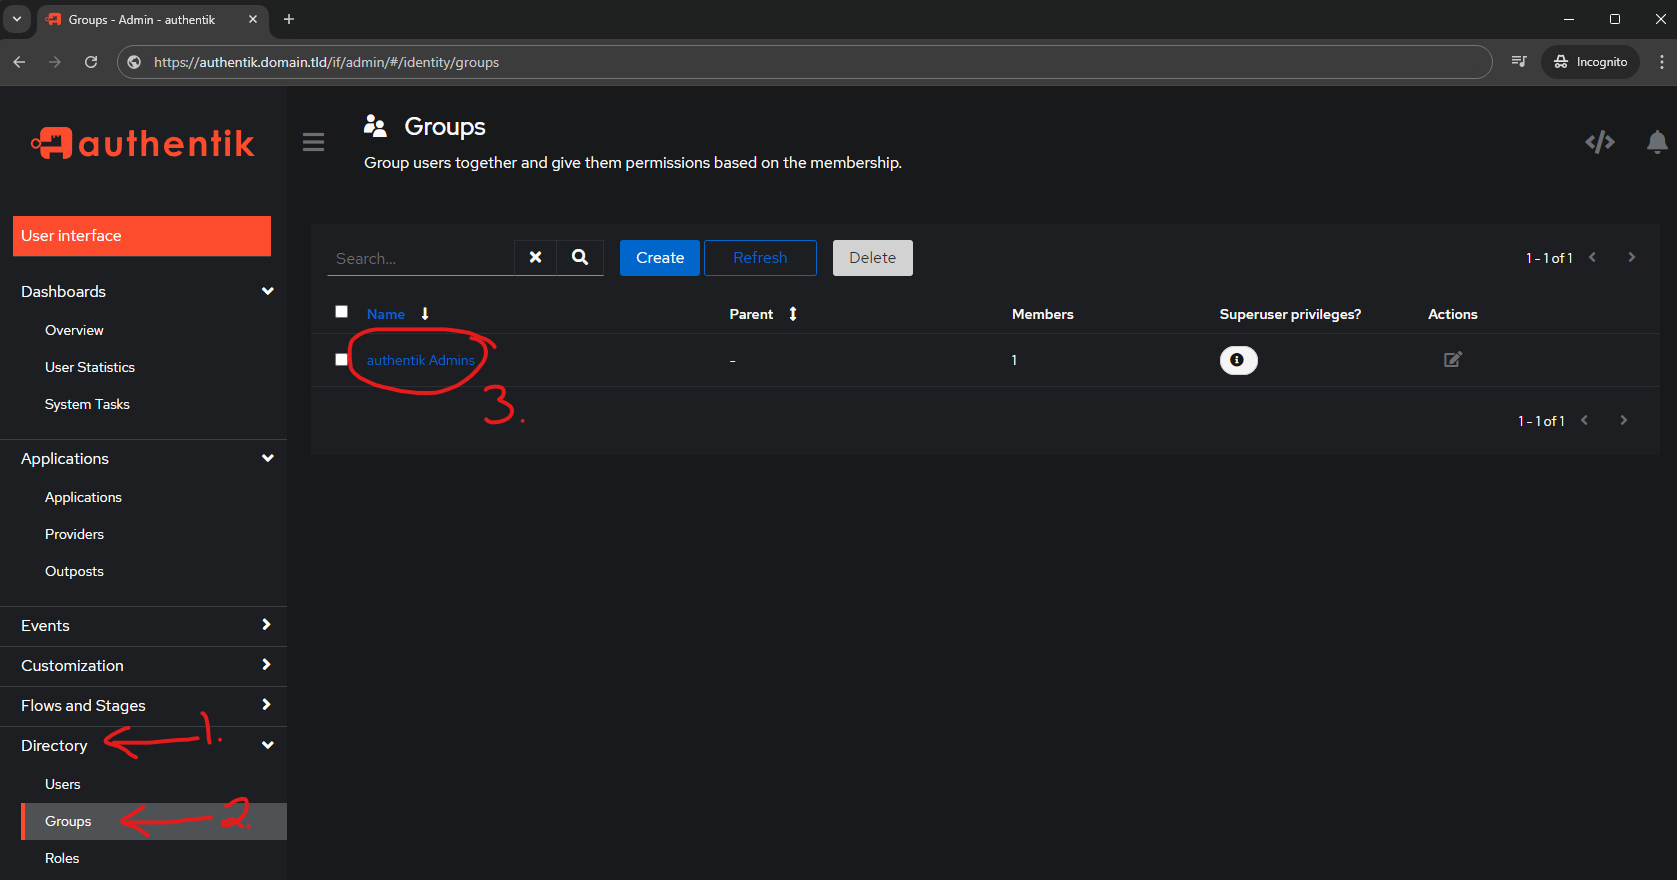Close the Groups - Admin tab
The width and height of the screenshot is (1677, 880).
point(253,19)
